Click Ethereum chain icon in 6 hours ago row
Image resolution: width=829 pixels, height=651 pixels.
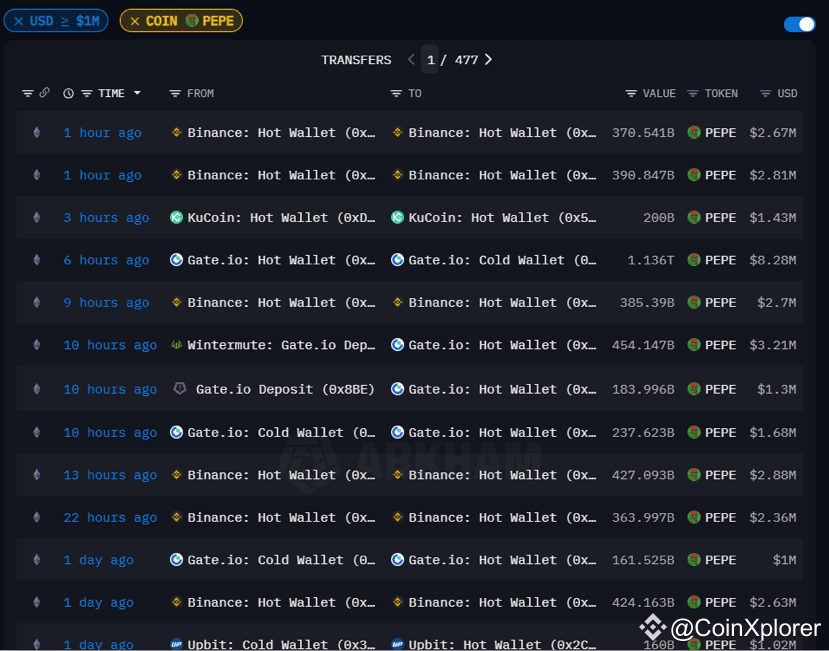pos(36,260)
